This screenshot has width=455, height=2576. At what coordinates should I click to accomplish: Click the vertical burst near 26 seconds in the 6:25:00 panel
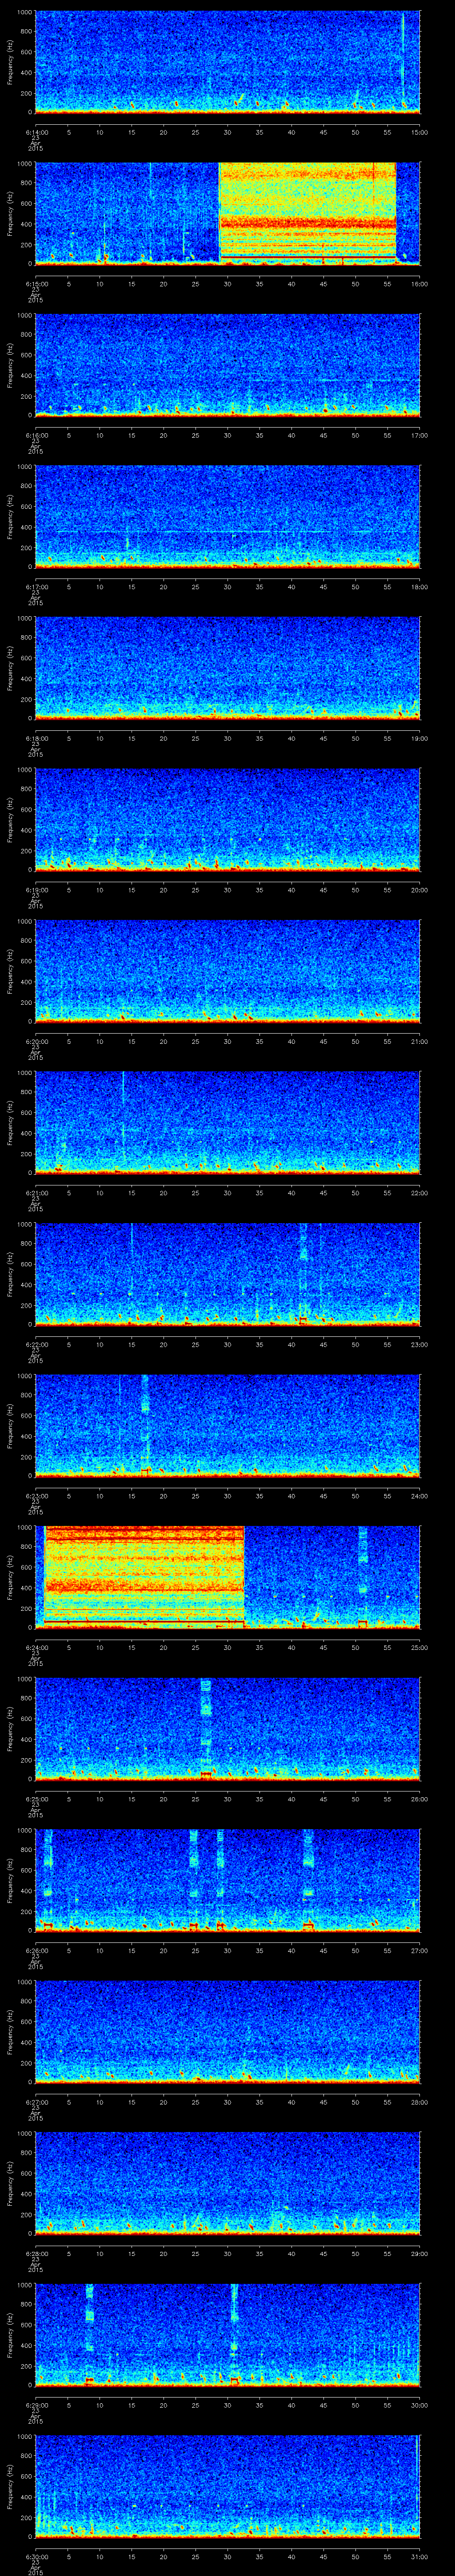[206, 1728]
